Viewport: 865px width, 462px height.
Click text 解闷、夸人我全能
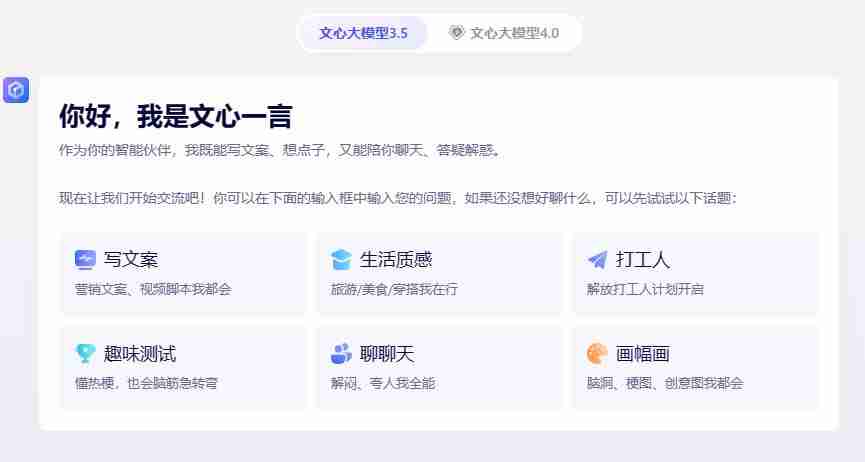(383, 383)
